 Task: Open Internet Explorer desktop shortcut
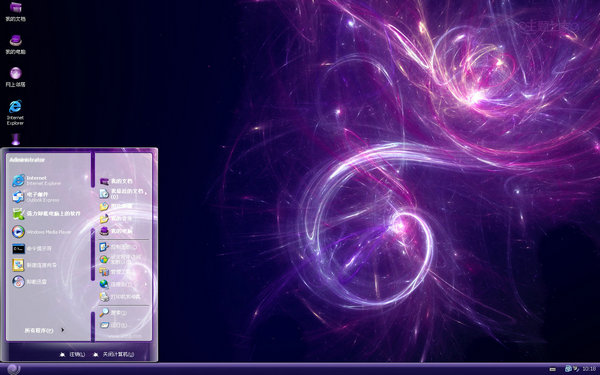[x=15, y=112]
